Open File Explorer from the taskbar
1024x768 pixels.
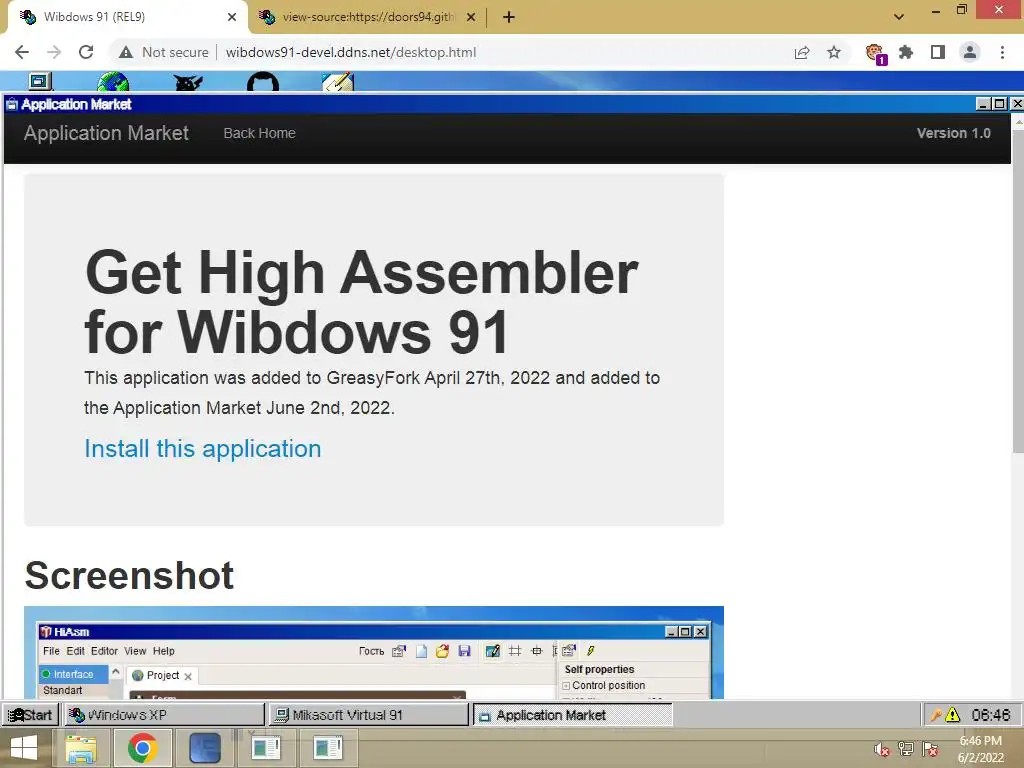(x=80, y=748)
